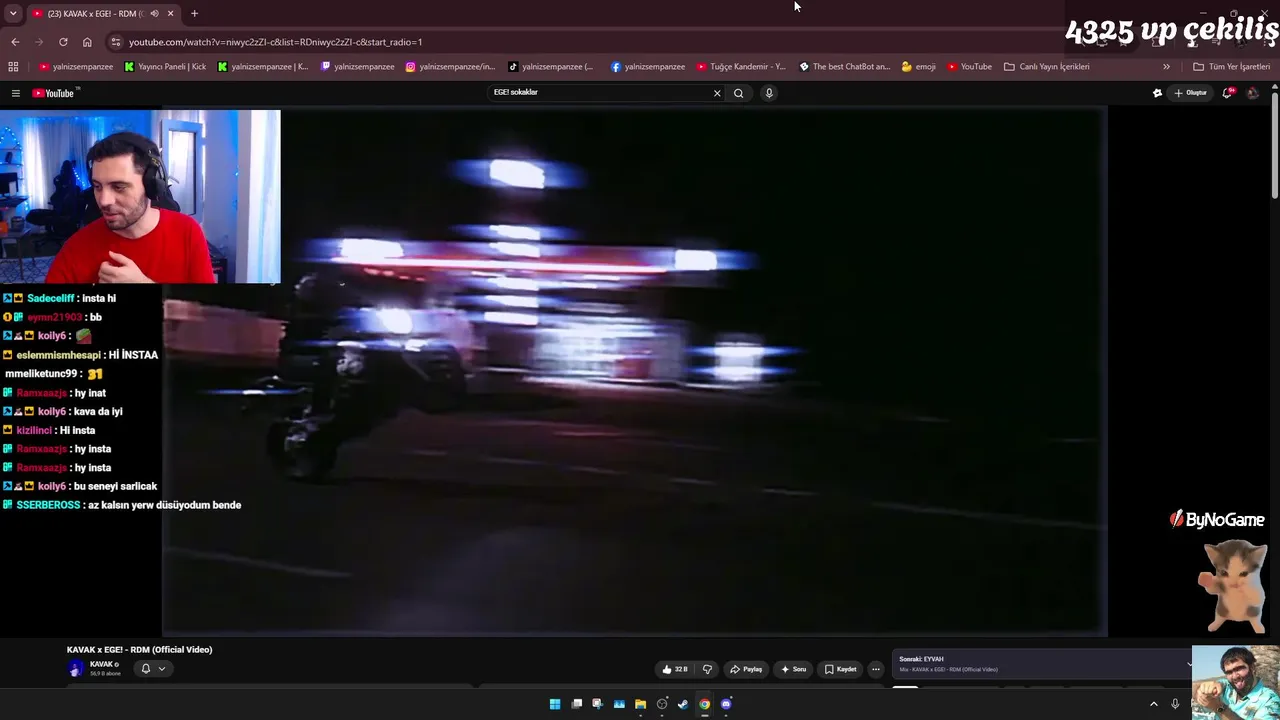Click the video title KAVAK x EGE! - RDM
The height and width of the screenshot is (720, 1280).
139,650
